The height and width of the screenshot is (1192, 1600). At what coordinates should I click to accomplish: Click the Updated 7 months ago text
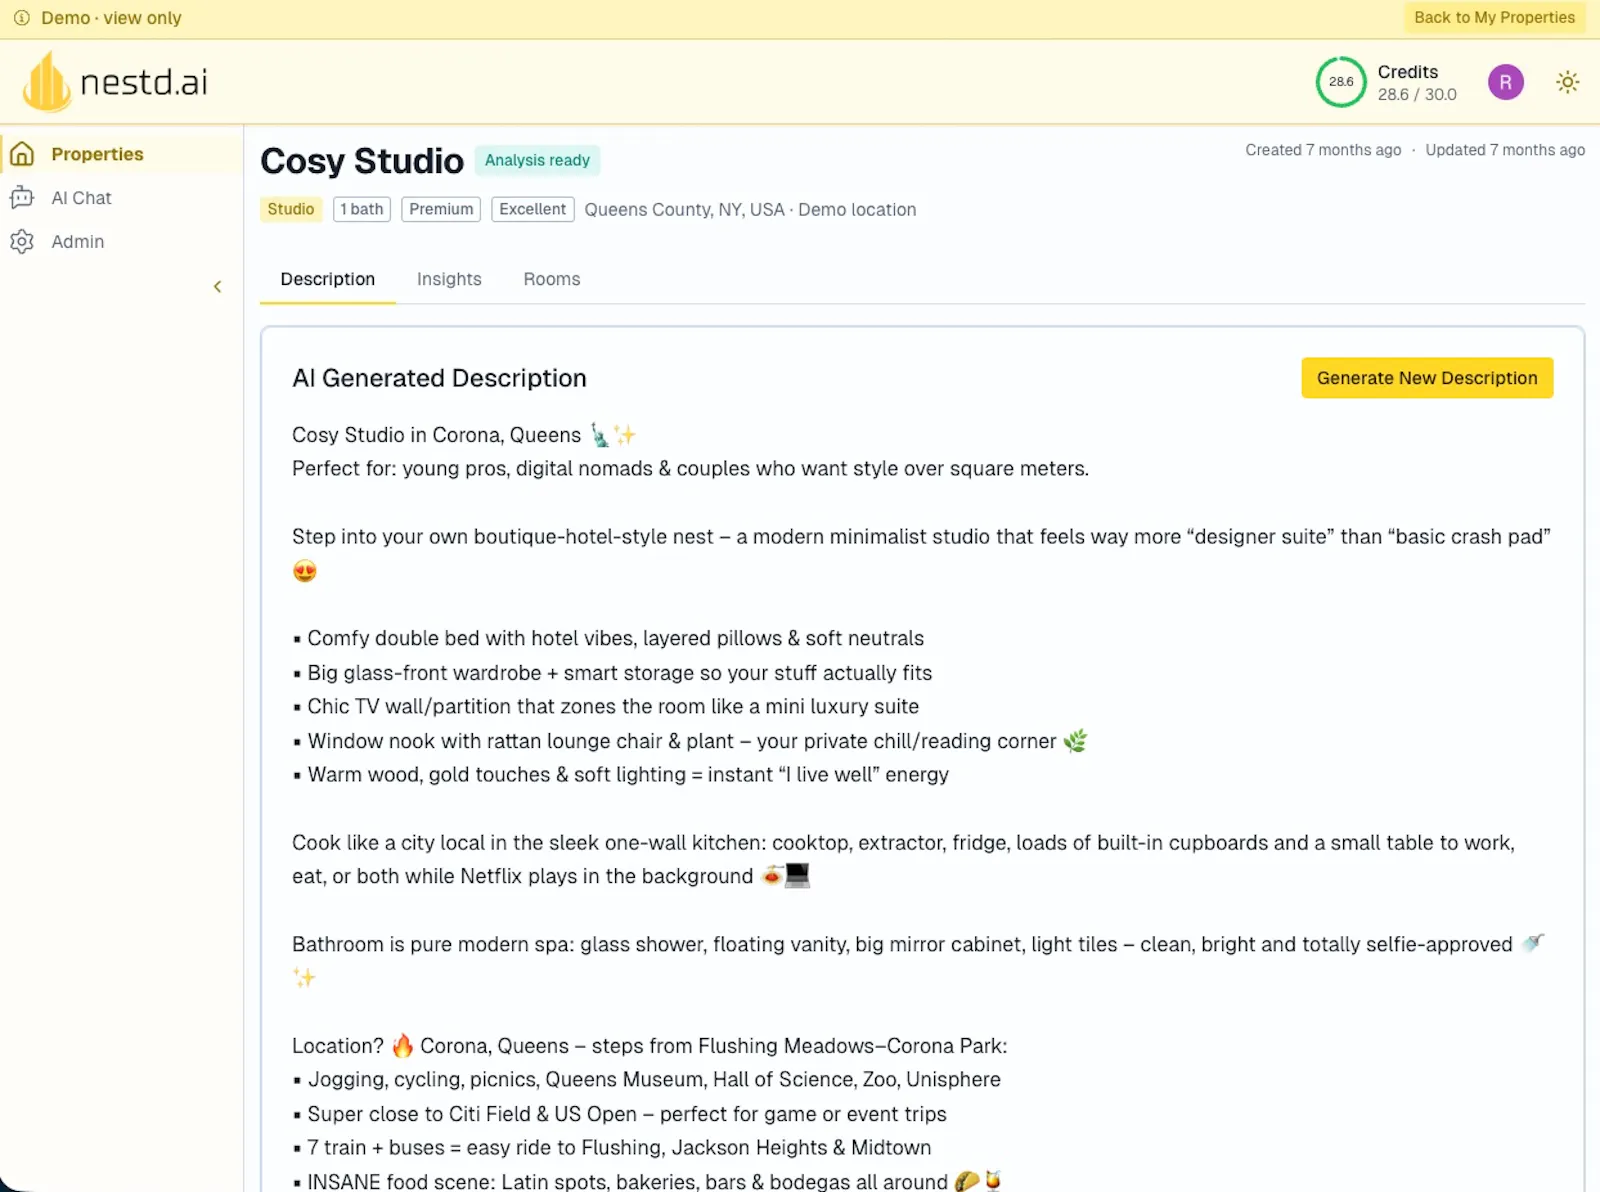(1505, 150)
